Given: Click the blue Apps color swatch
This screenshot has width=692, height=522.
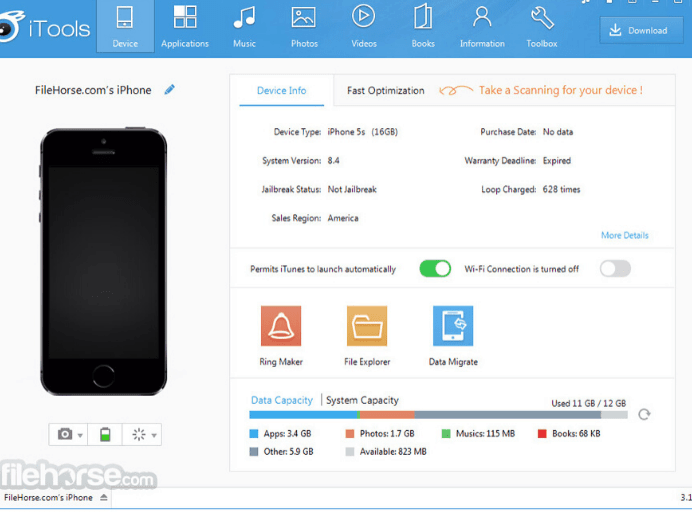Looking at the screenshot, I should tap(254, 434).
